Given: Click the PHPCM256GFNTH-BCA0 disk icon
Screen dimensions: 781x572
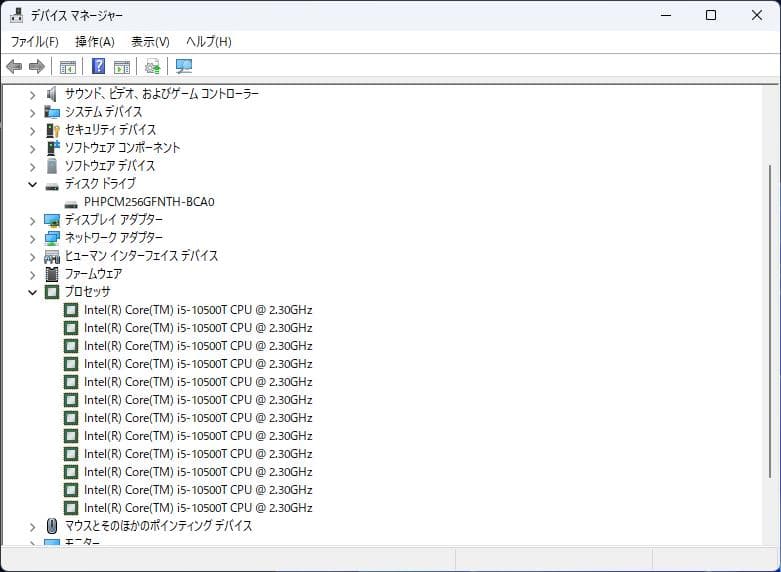Looking at the screenshot, I should [71, 204].
